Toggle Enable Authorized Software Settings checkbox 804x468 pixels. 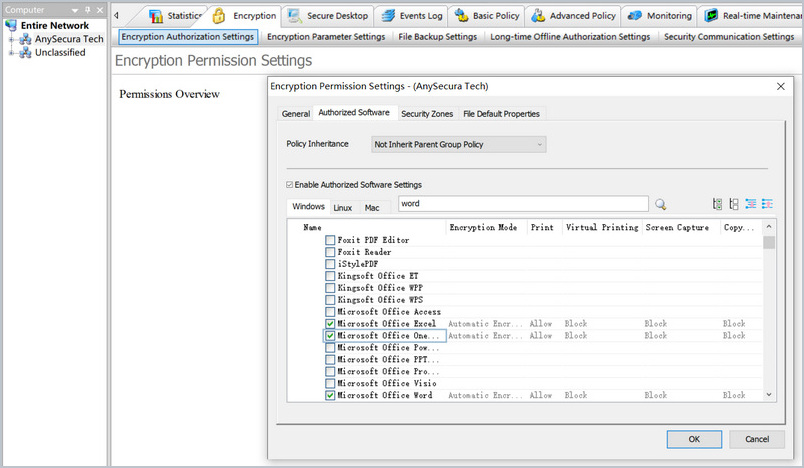coord(290,185)
